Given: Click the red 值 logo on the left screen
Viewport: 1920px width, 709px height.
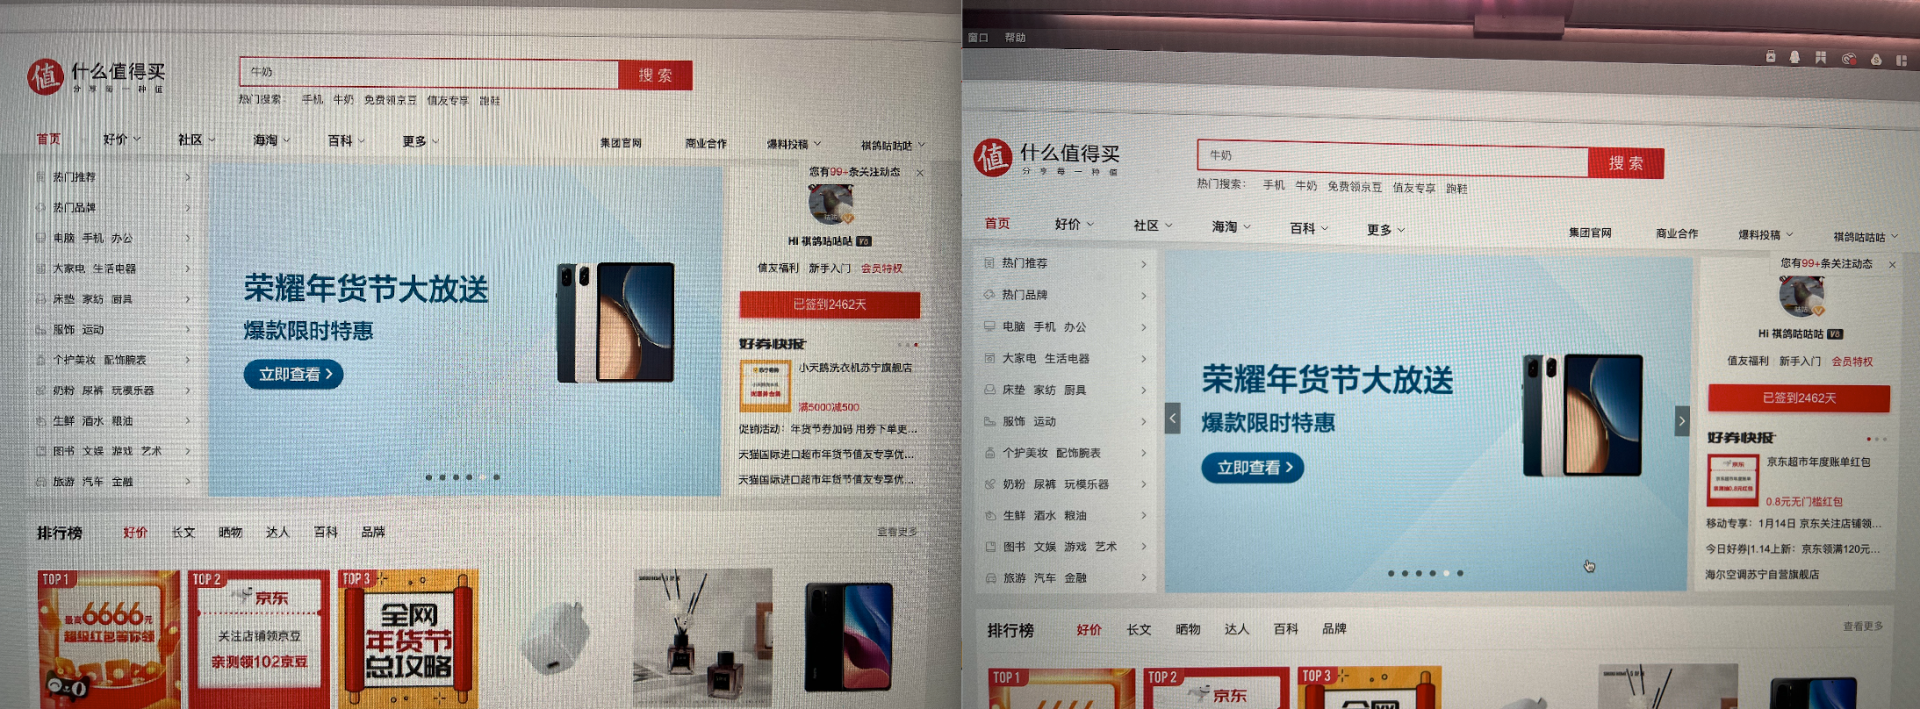Looking at the screenshot, I should click(x=45, y=76).
